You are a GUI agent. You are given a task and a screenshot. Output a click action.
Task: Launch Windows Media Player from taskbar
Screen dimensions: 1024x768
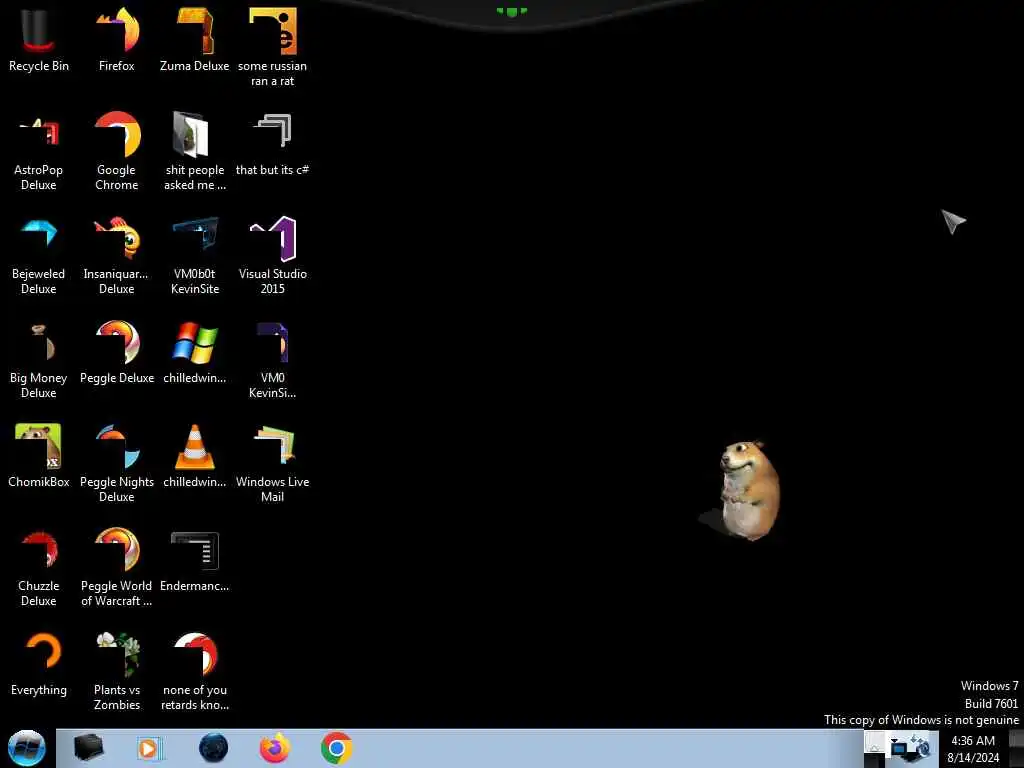[x=150, y=748]
